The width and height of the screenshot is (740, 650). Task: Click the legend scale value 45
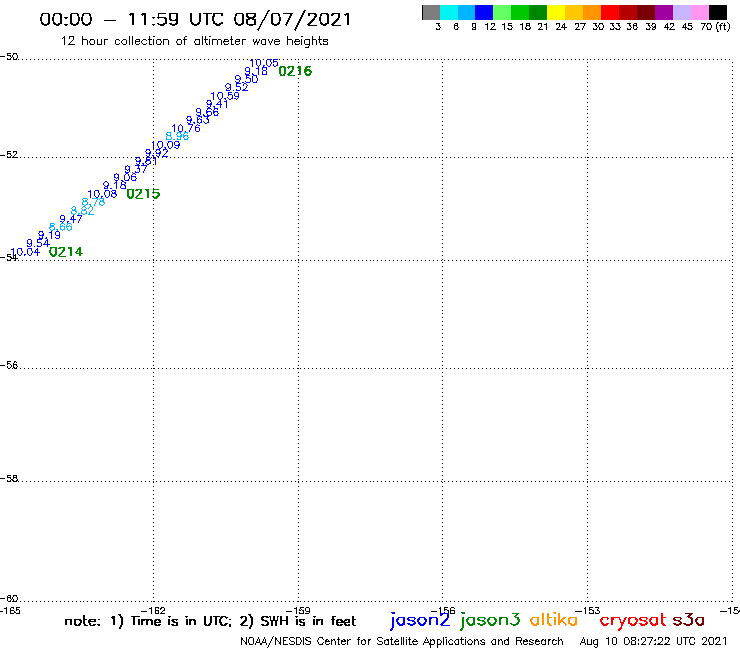687,27
